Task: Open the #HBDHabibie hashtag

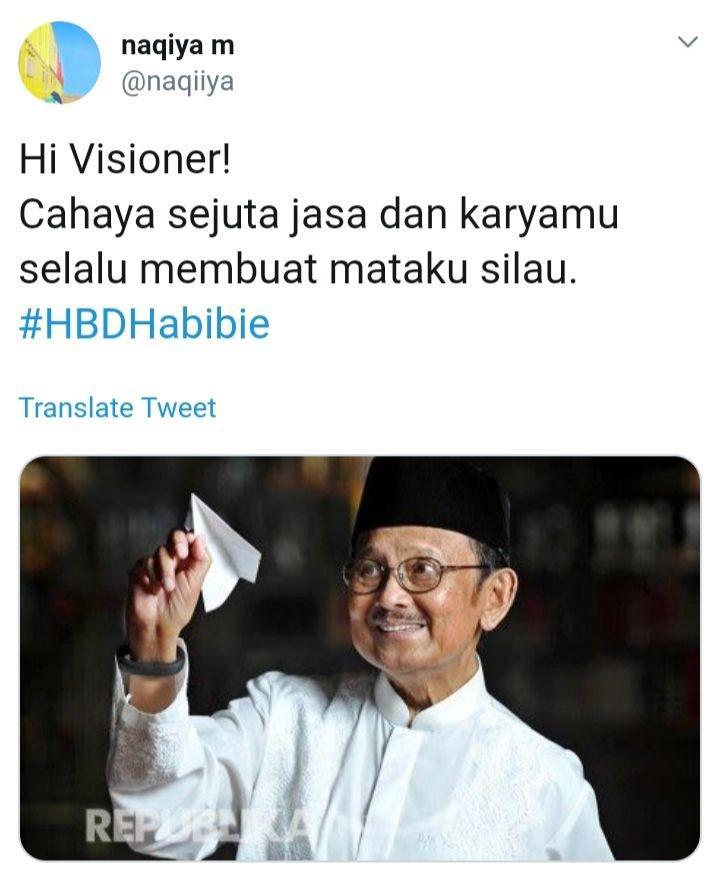Action: click(x=144, y=324)
